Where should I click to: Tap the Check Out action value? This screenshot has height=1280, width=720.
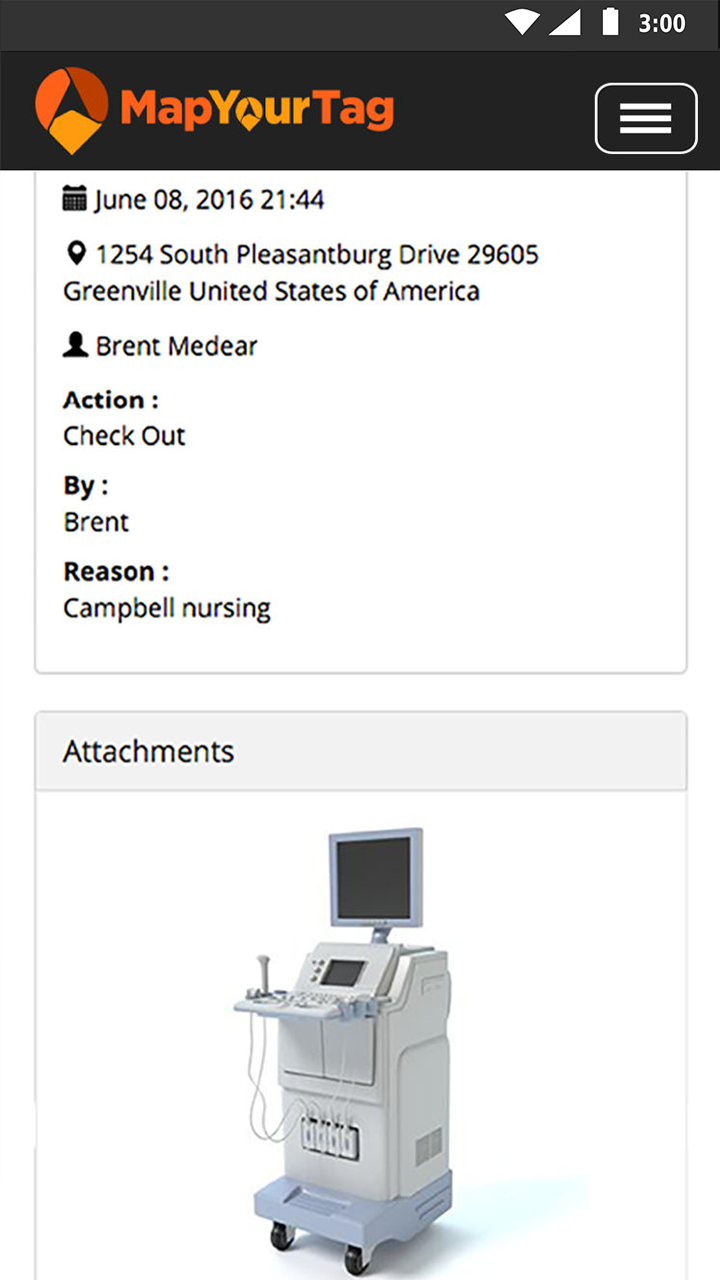[x=124, y=436]
